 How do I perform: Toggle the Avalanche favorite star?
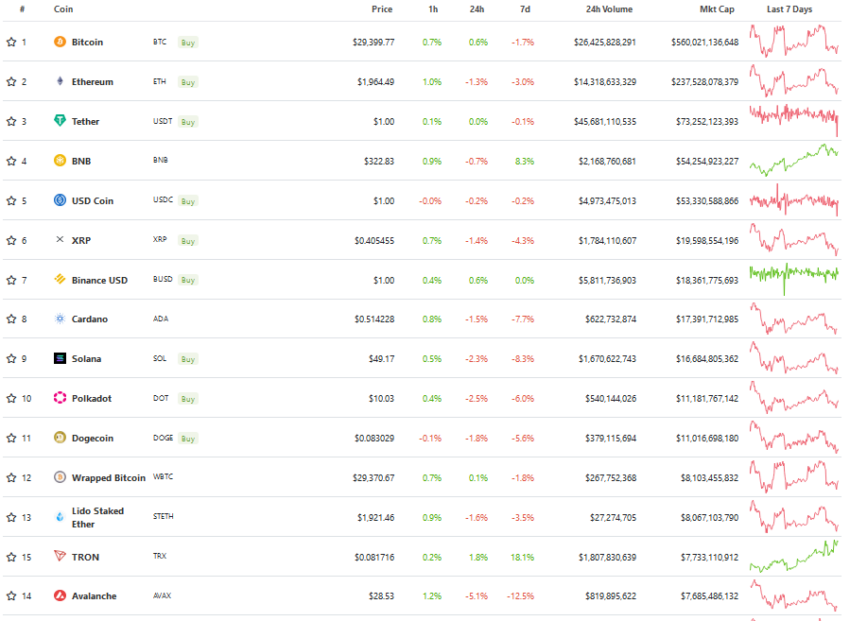point(11,596)
